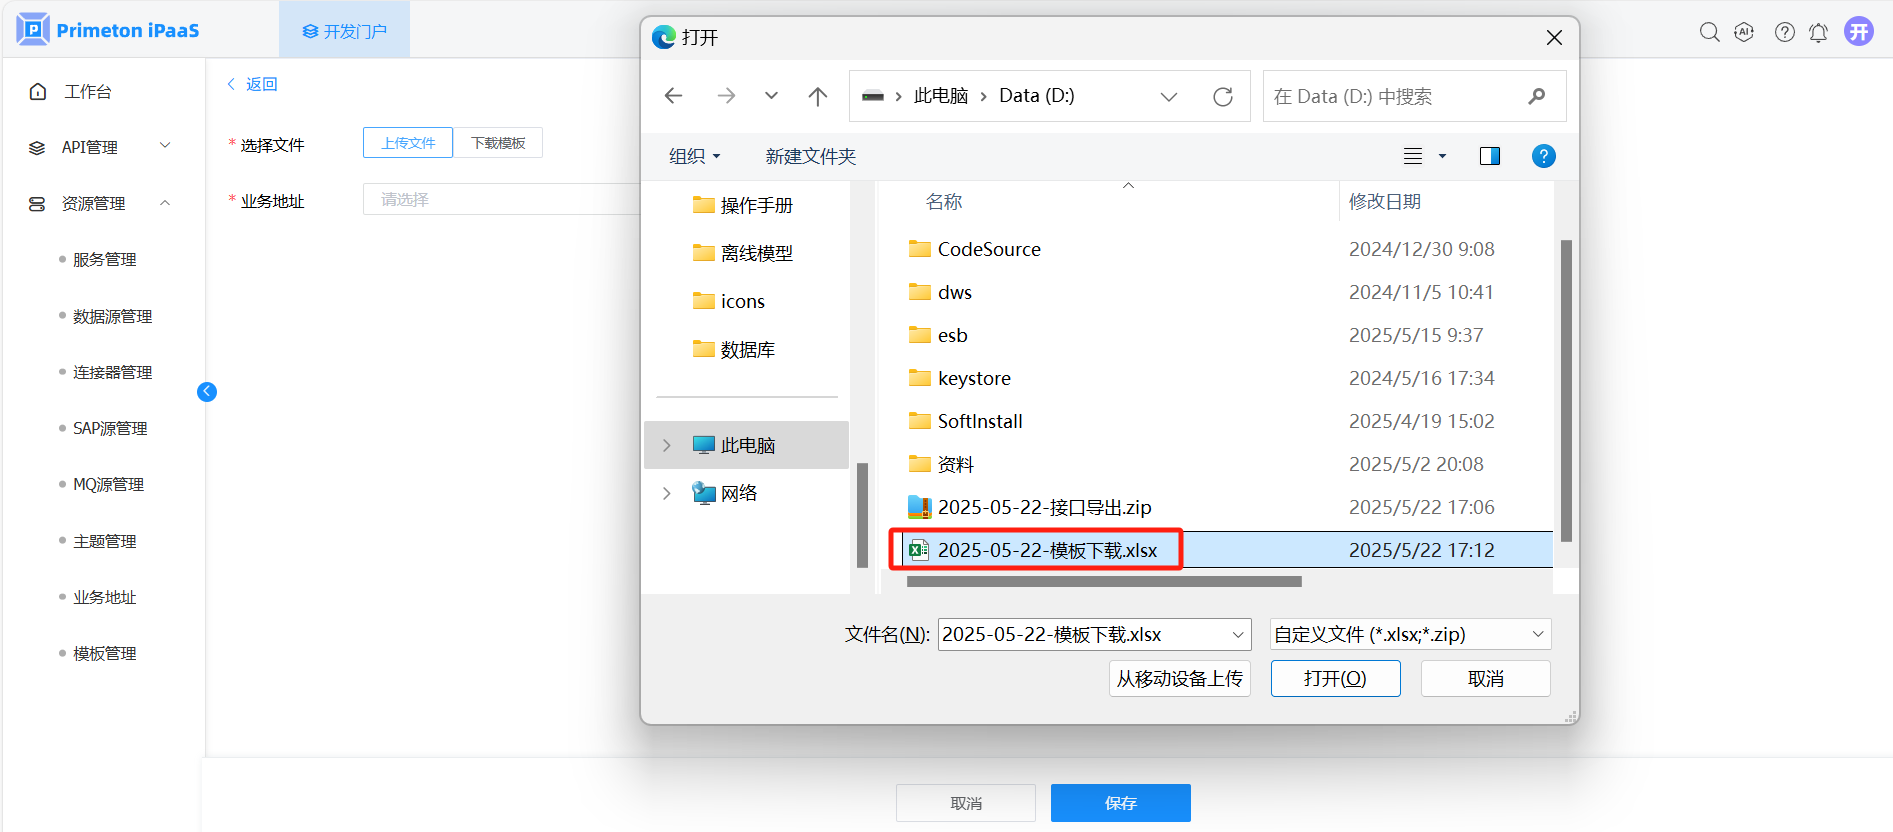Expand the 网络 tree node
Screen dimensions: 1893x832
[667, 493]
